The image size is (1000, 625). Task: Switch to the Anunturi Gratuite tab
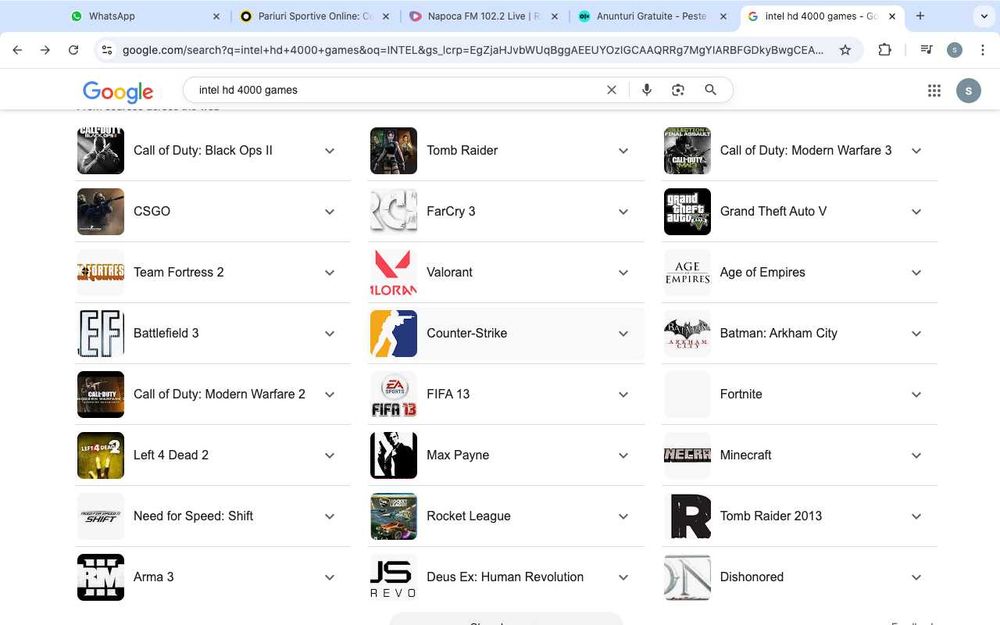tap(652, 16)
